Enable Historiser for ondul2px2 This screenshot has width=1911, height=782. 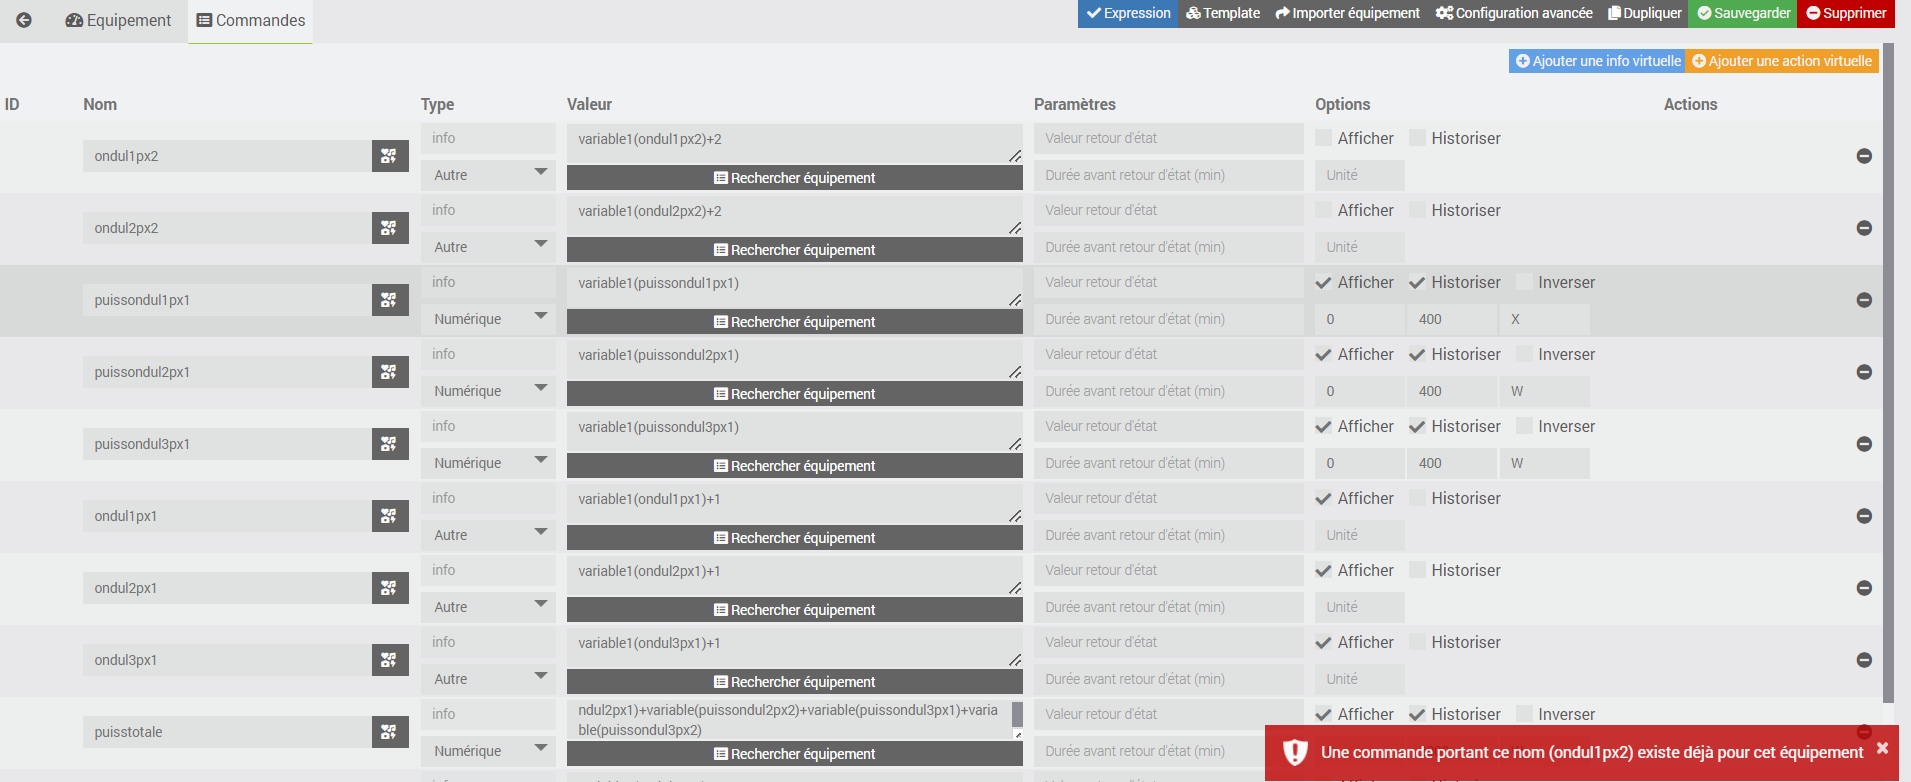click(1417, 210)
